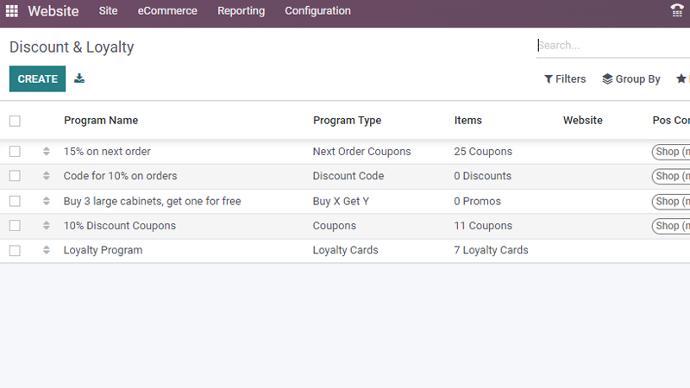Click drag handle for Buy 3 large cabinets
Image resolution: width=690 pixels, height=388 pixels.
(46, 201)
